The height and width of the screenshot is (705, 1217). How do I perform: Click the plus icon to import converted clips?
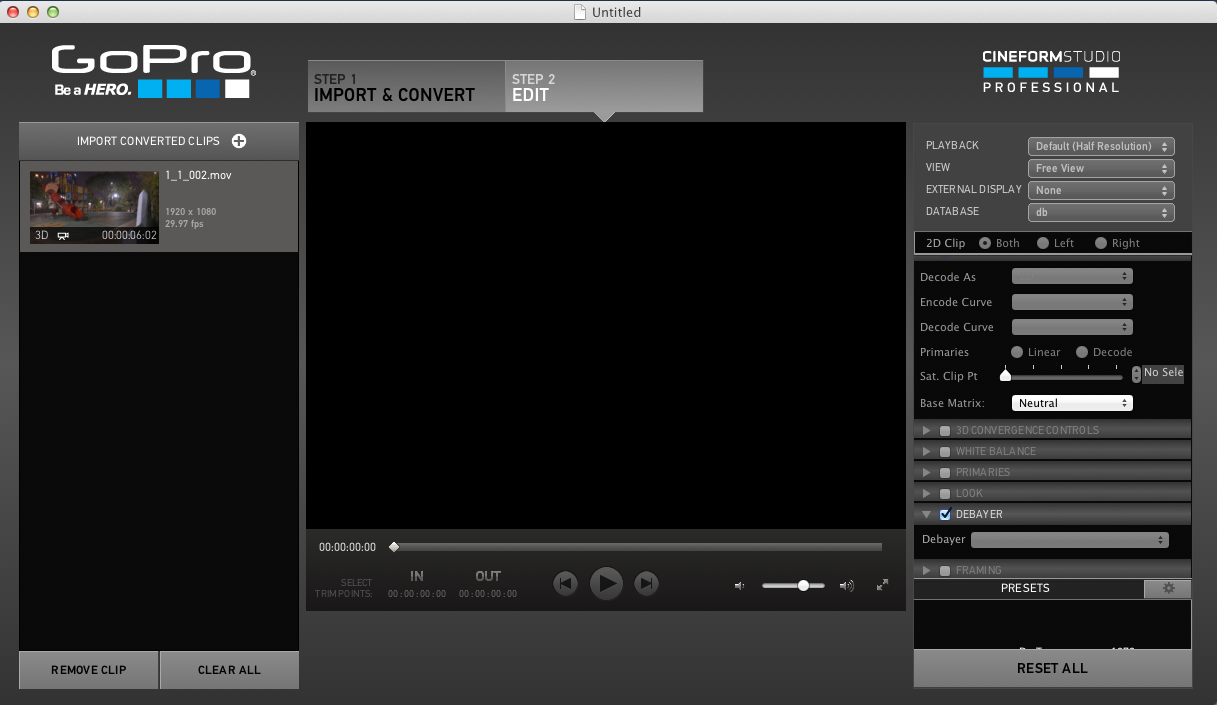tap(239, 141)
